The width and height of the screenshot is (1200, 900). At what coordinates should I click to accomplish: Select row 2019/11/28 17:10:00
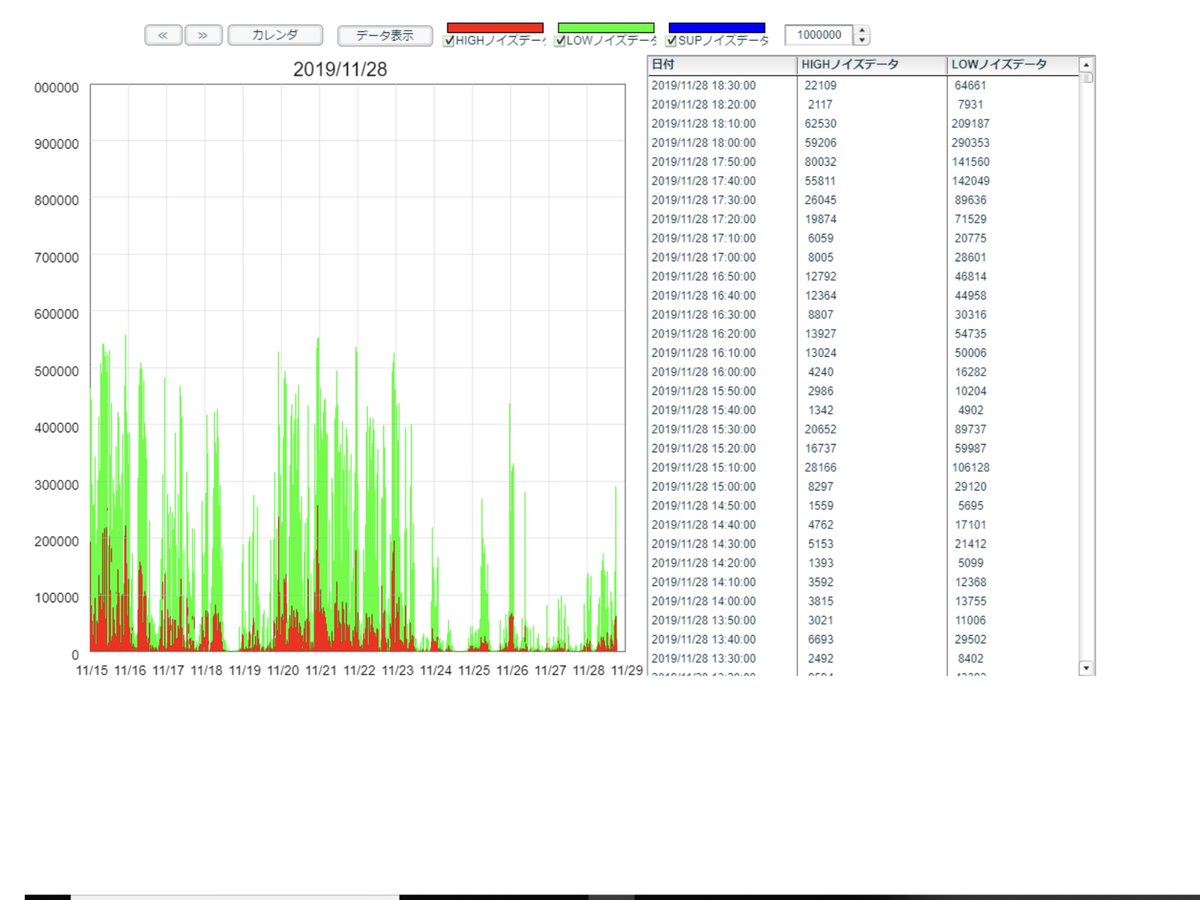863,238
